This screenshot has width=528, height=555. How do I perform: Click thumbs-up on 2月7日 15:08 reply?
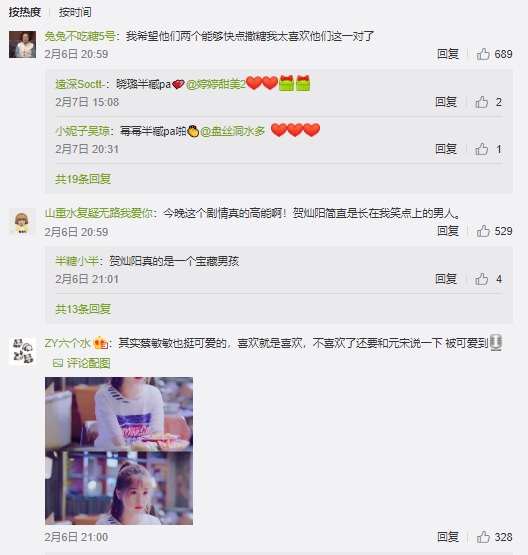(x=481, y=102)
